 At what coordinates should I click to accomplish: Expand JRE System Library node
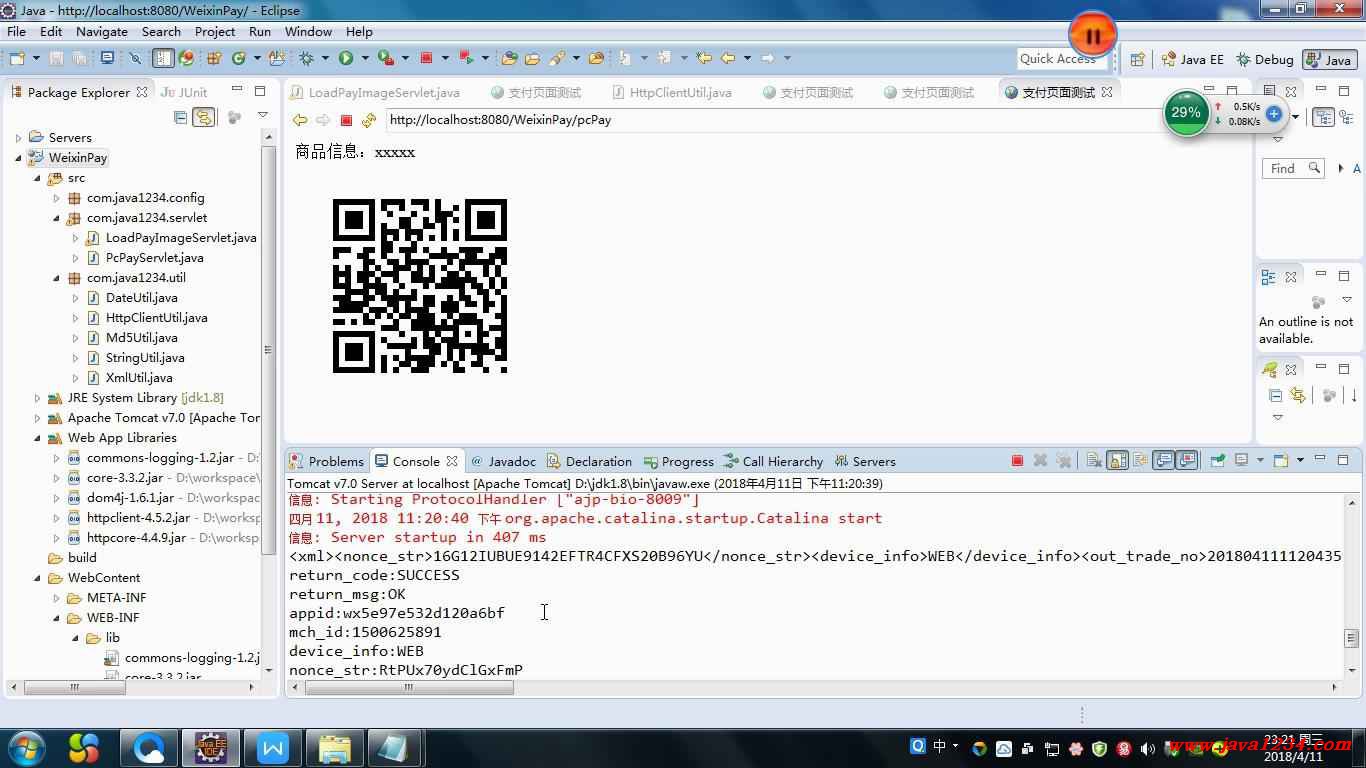coord(38,398)
